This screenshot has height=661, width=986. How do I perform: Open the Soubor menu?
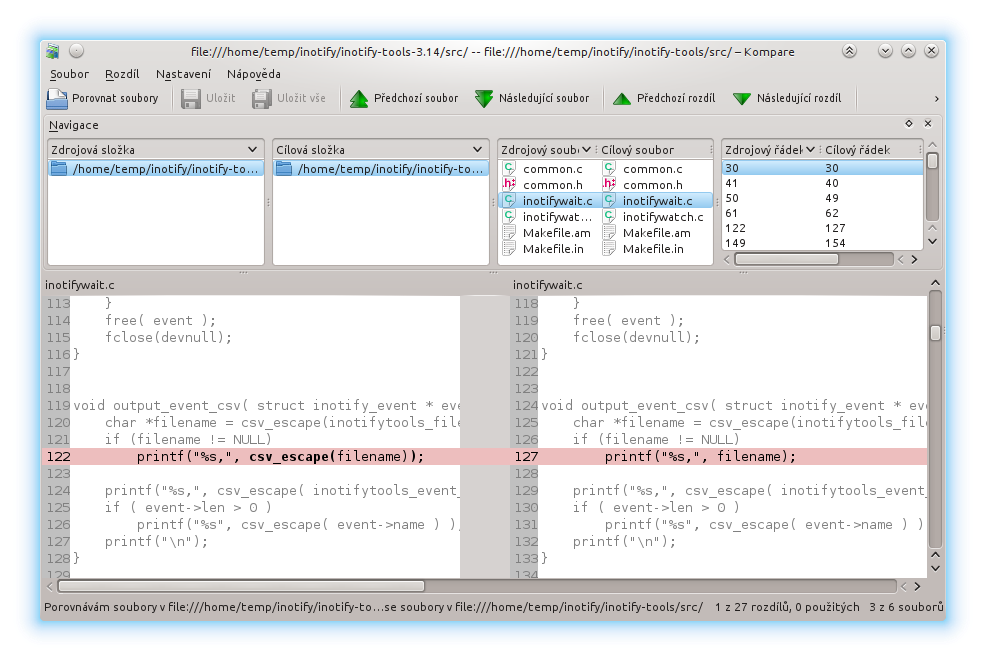pyautogui.click(x=69, y=74)
